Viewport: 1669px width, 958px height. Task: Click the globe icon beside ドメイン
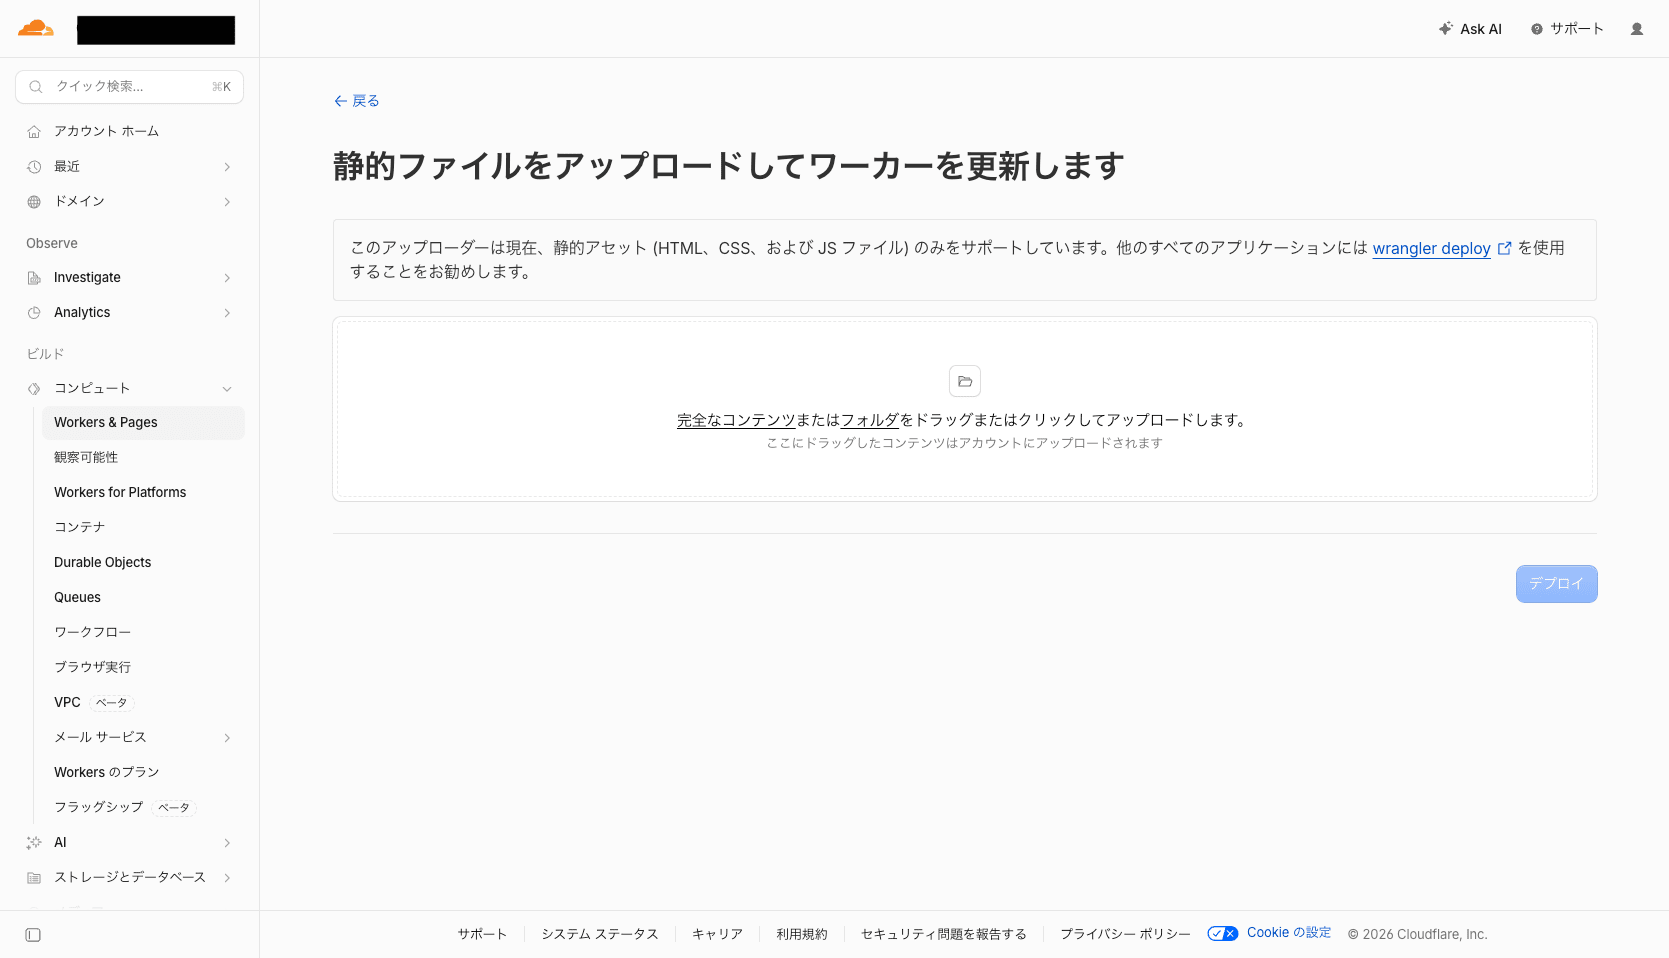34,202
